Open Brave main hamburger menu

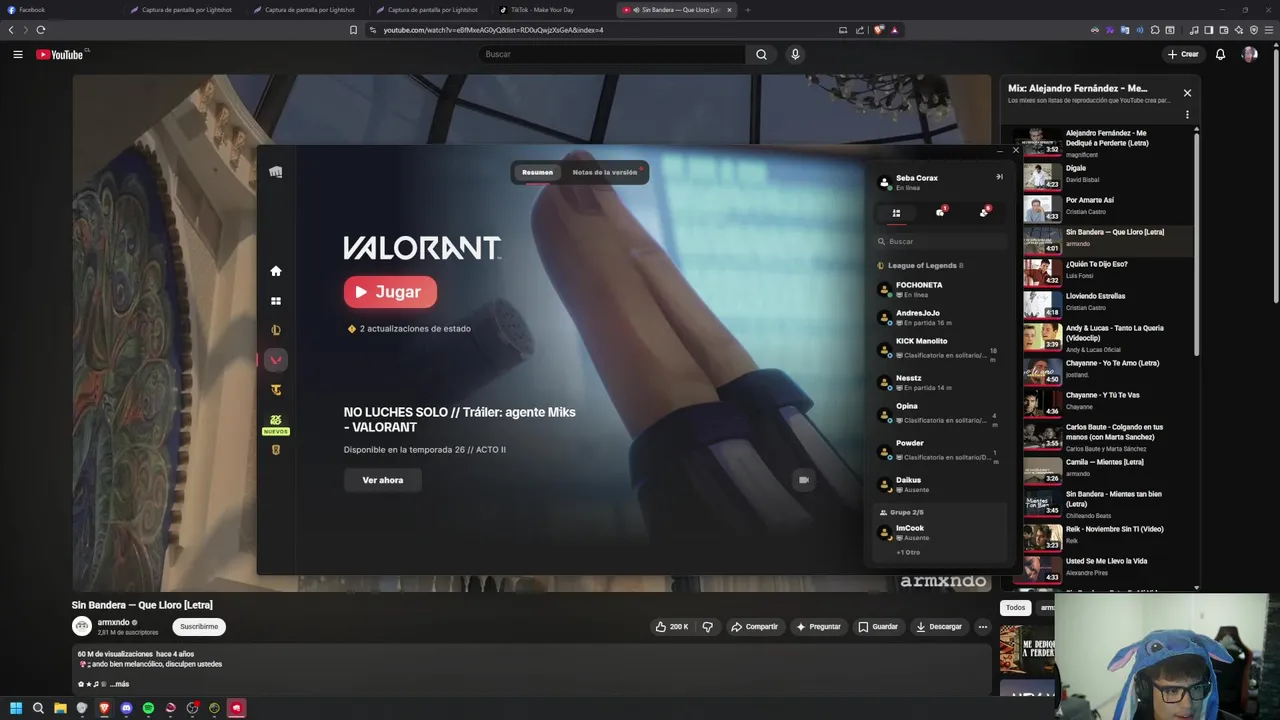(1269, 30)
